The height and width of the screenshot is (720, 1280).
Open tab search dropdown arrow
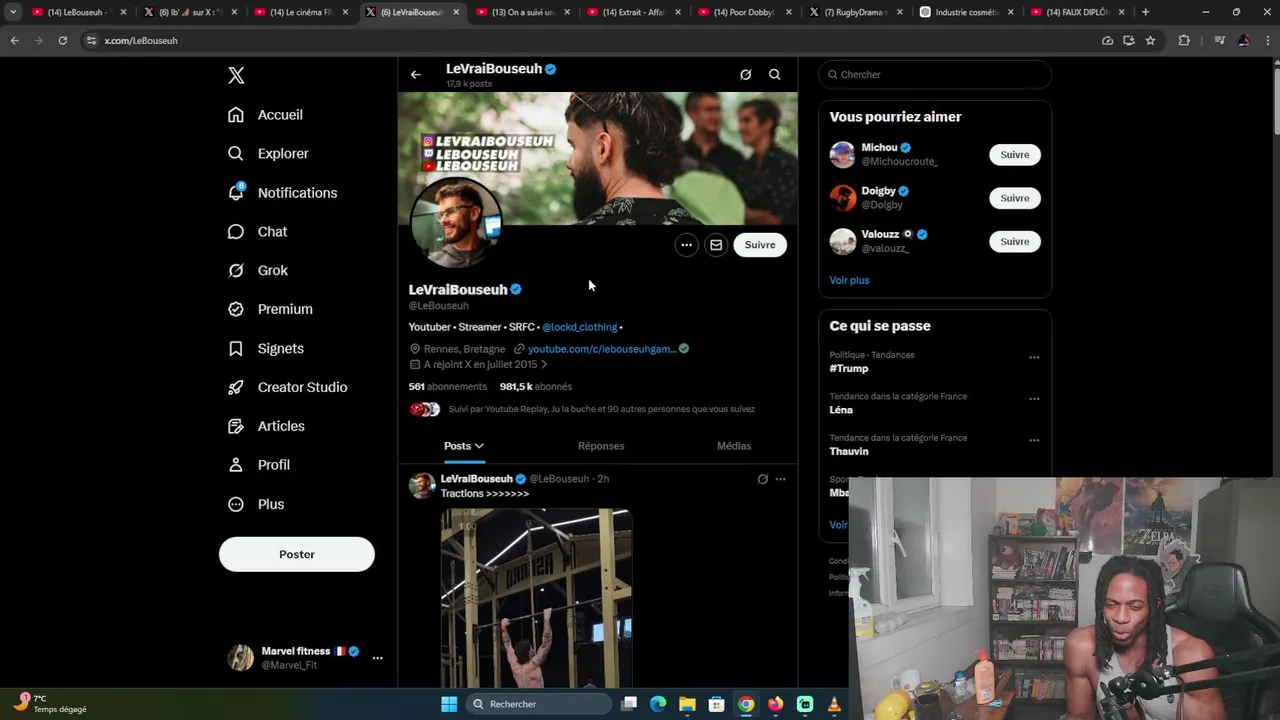pos(13,12)
